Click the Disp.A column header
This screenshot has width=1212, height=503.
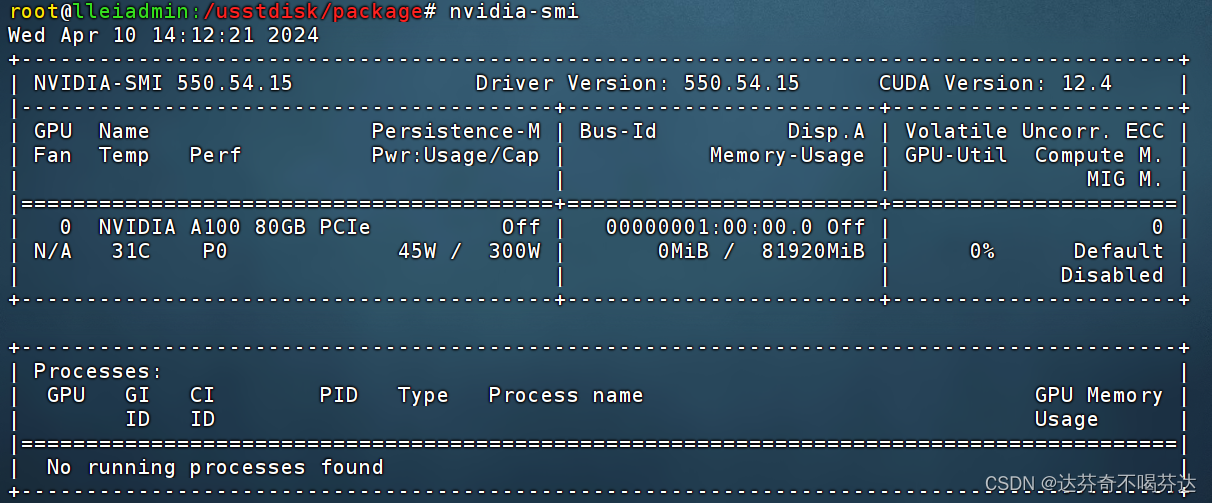point(826,131)
